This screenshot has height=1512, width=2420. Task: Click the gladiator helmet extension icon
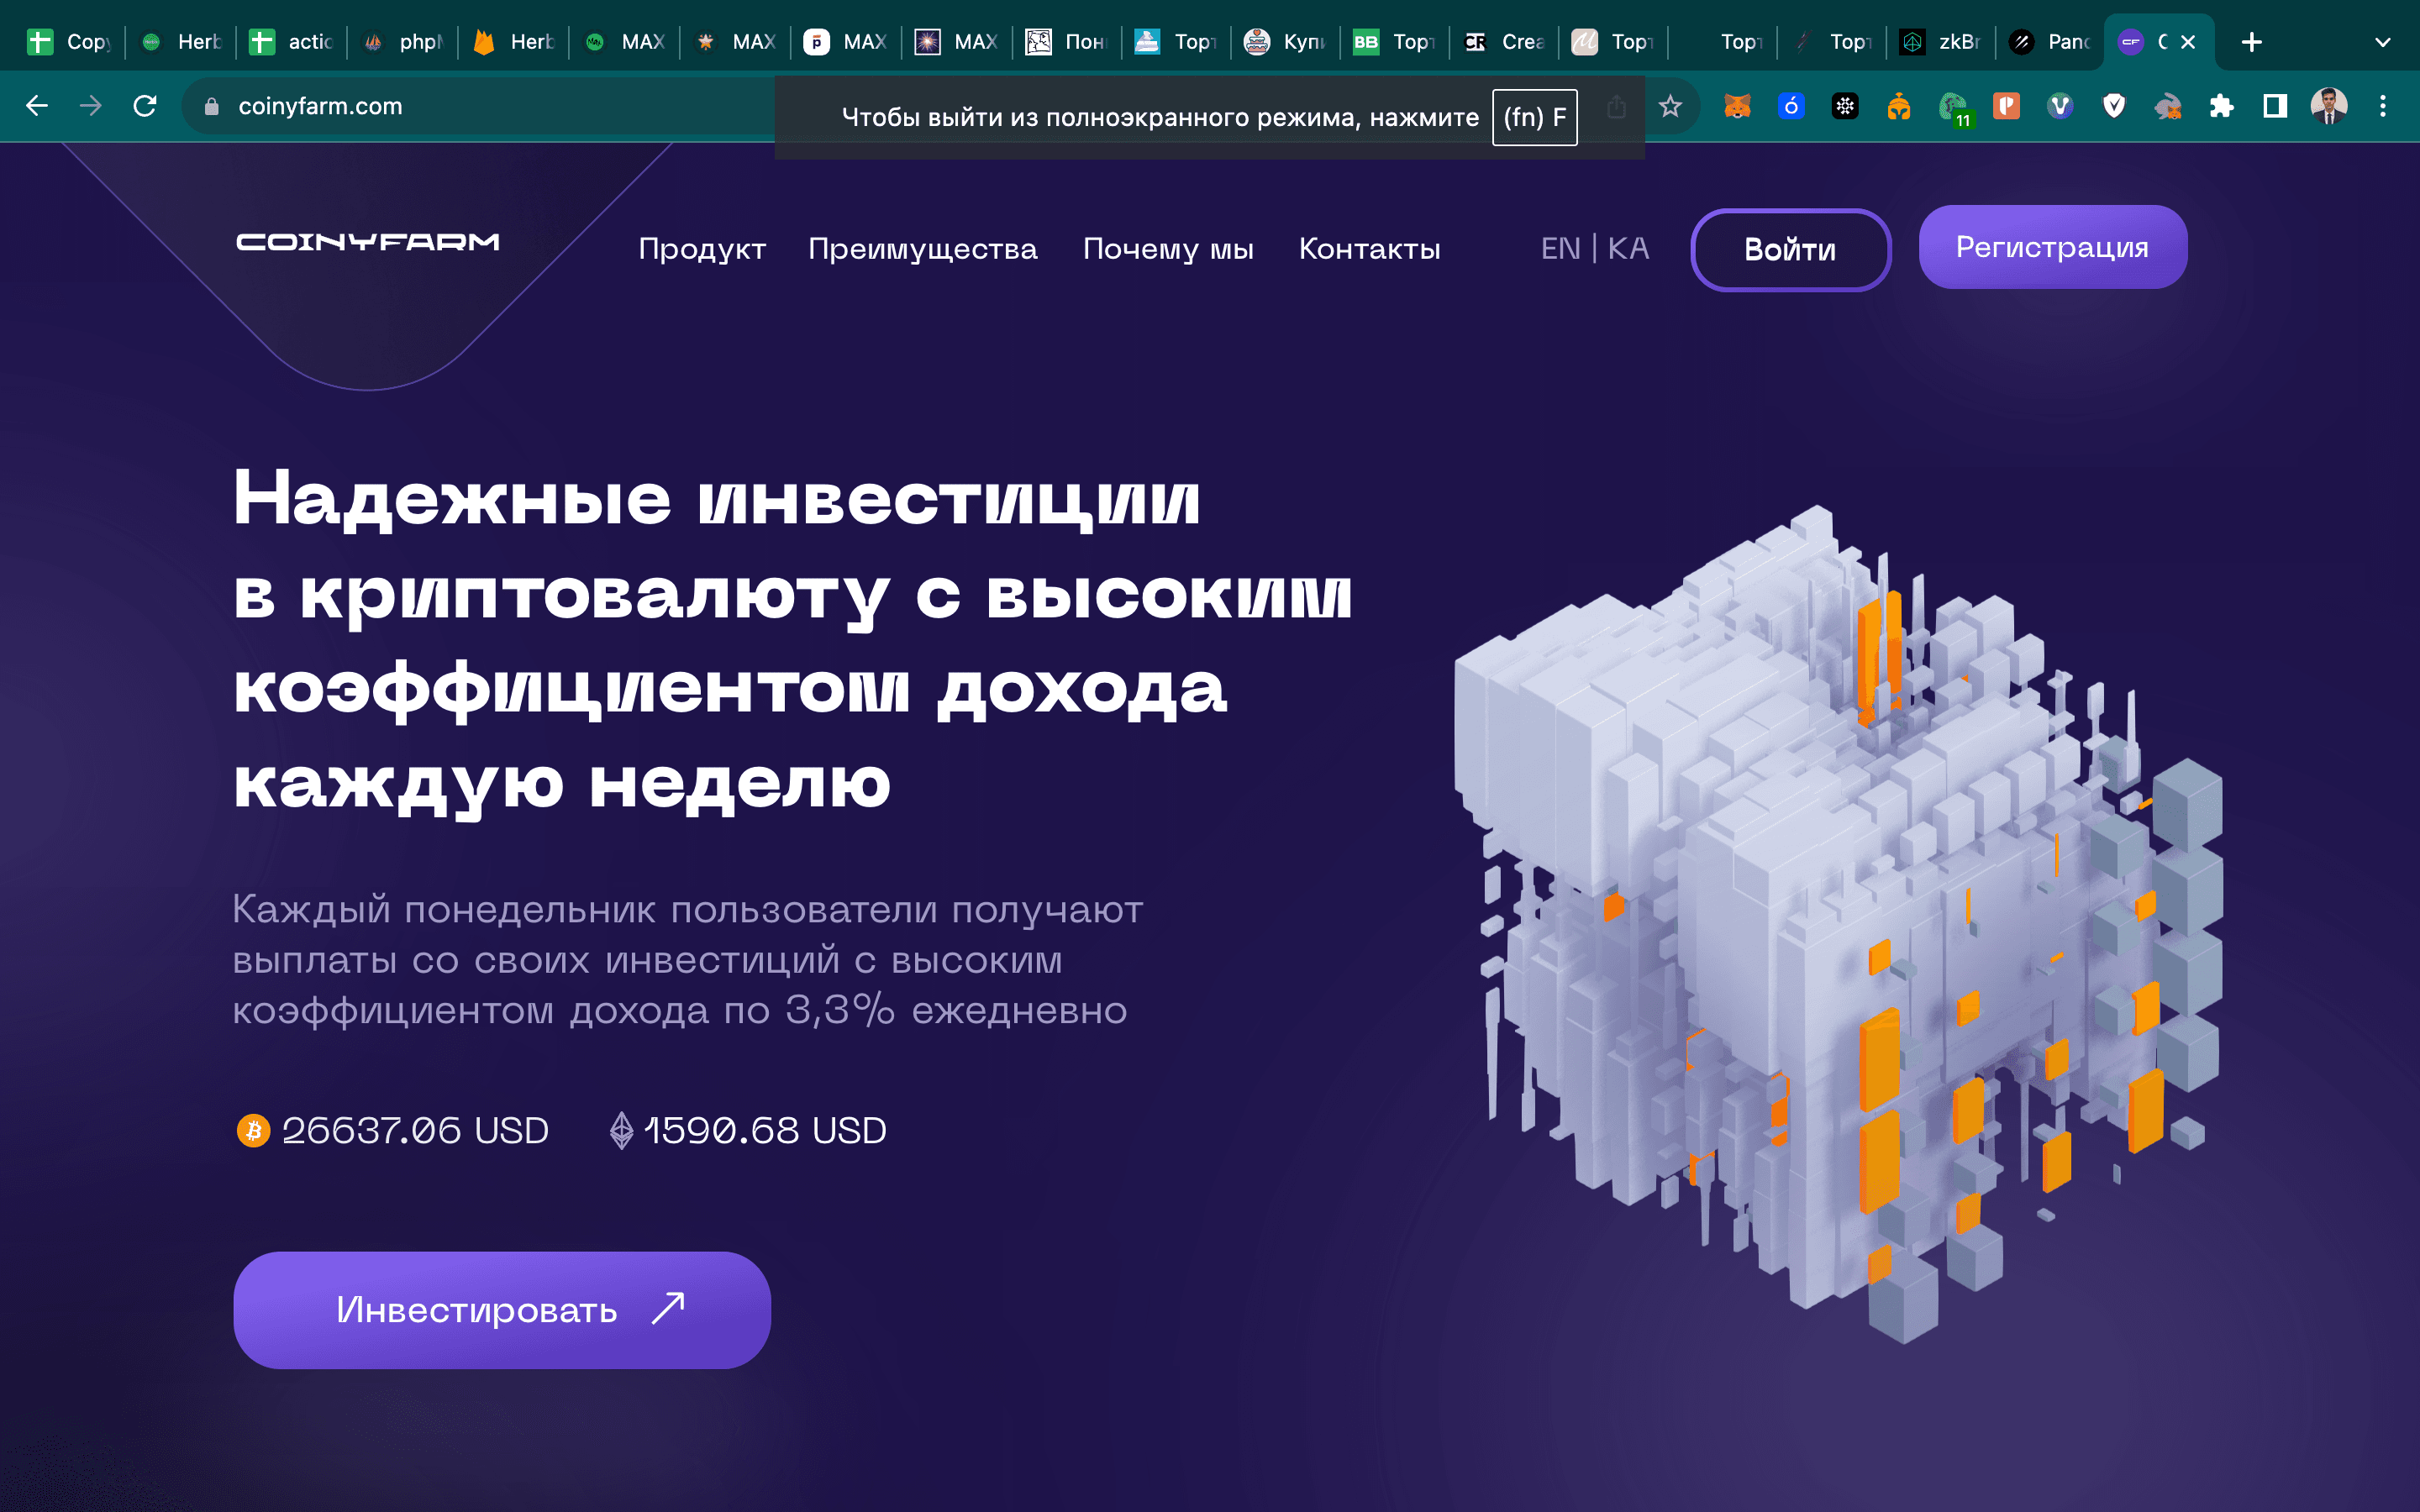(x=1898, y=105)
